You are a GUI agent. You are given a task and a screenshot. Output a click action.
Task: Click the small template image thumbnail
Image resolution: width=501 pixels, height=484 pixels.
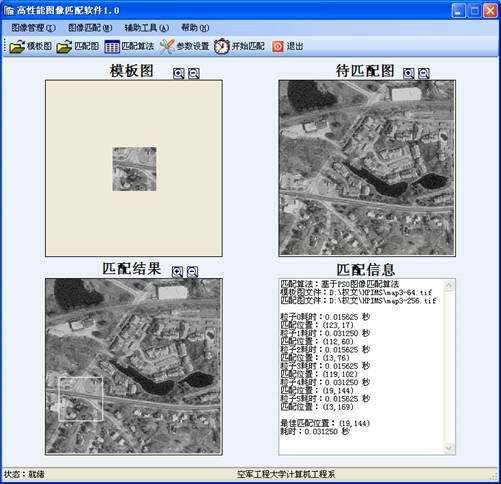tap(134, 169)
